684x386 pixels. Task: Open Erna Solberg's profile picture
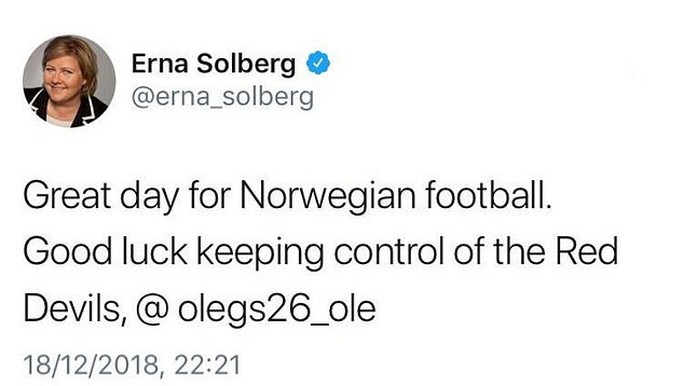69,81
